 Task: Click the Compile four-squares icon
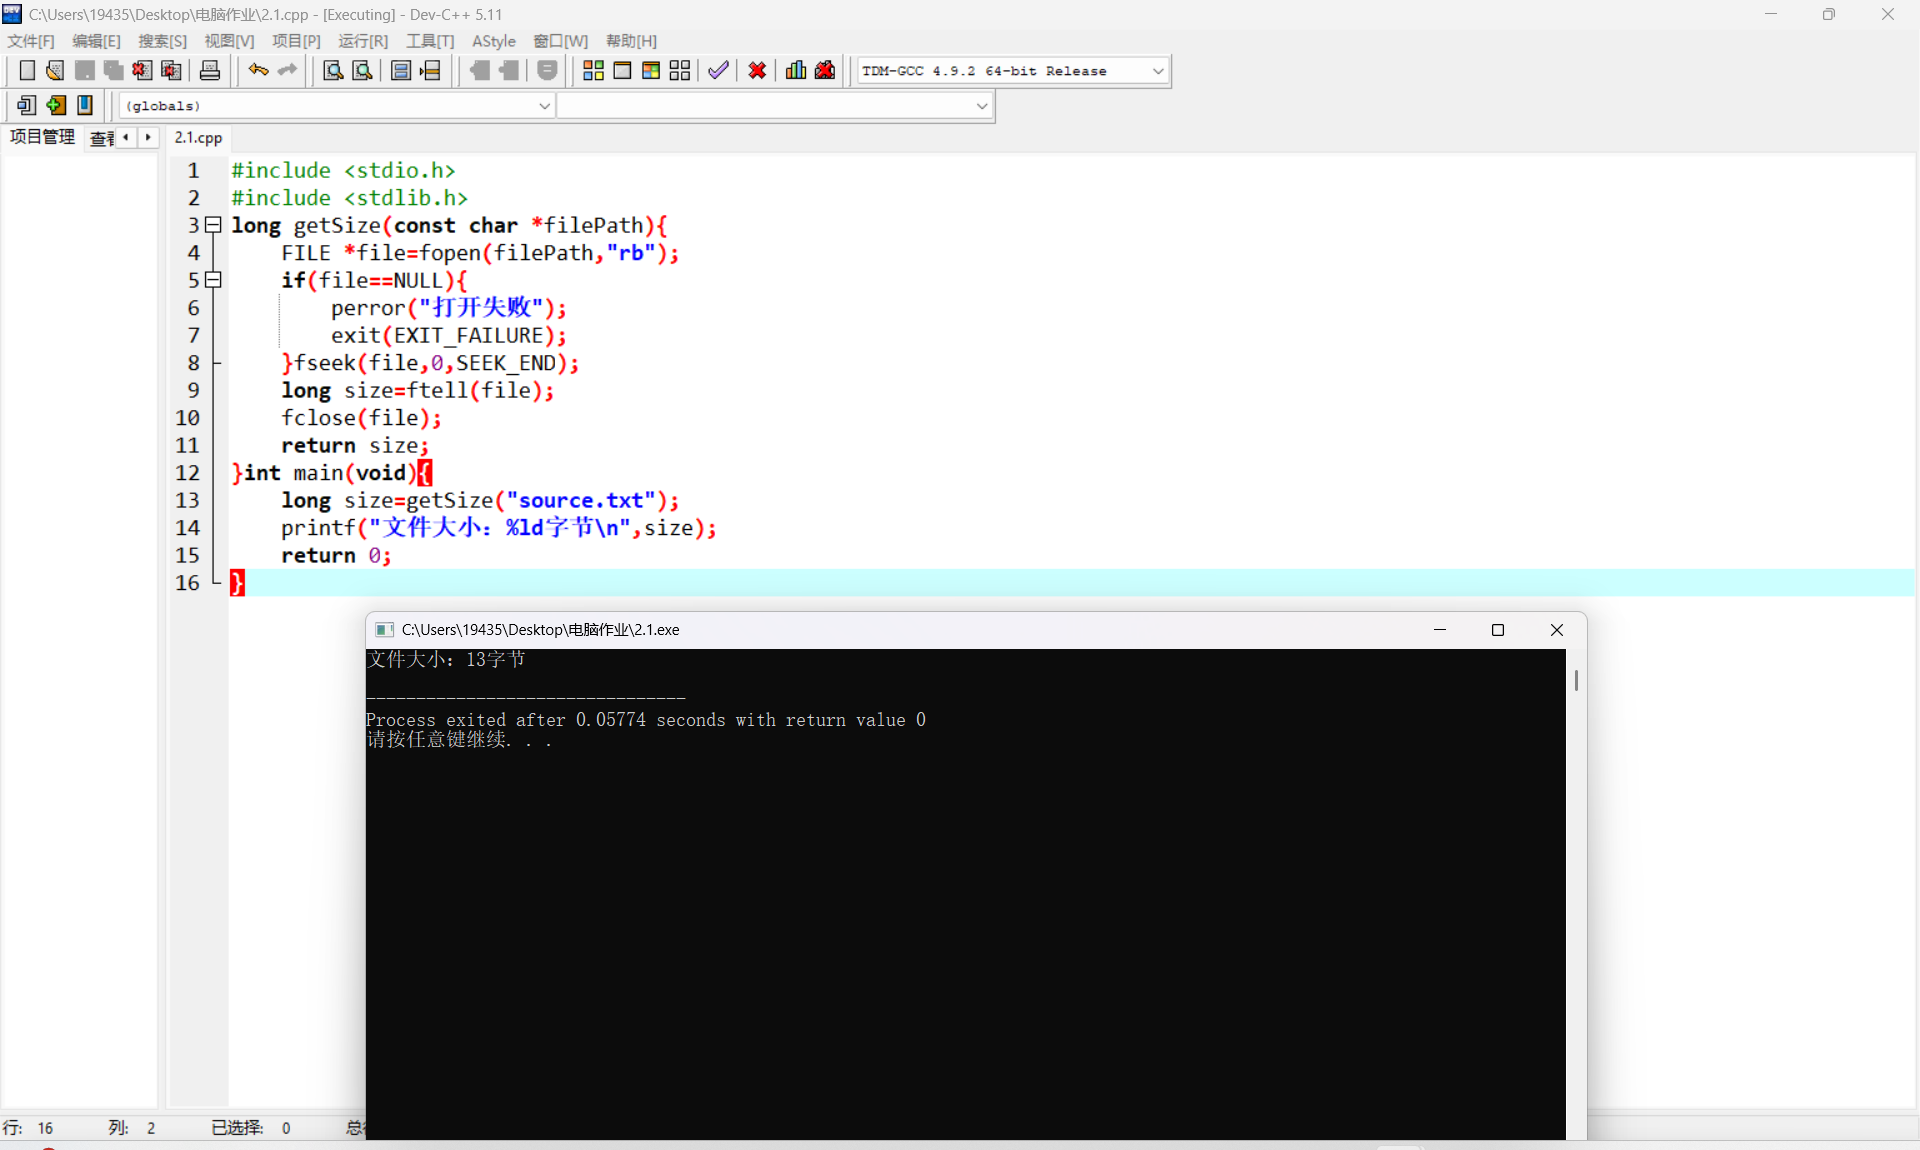(593, 70)
